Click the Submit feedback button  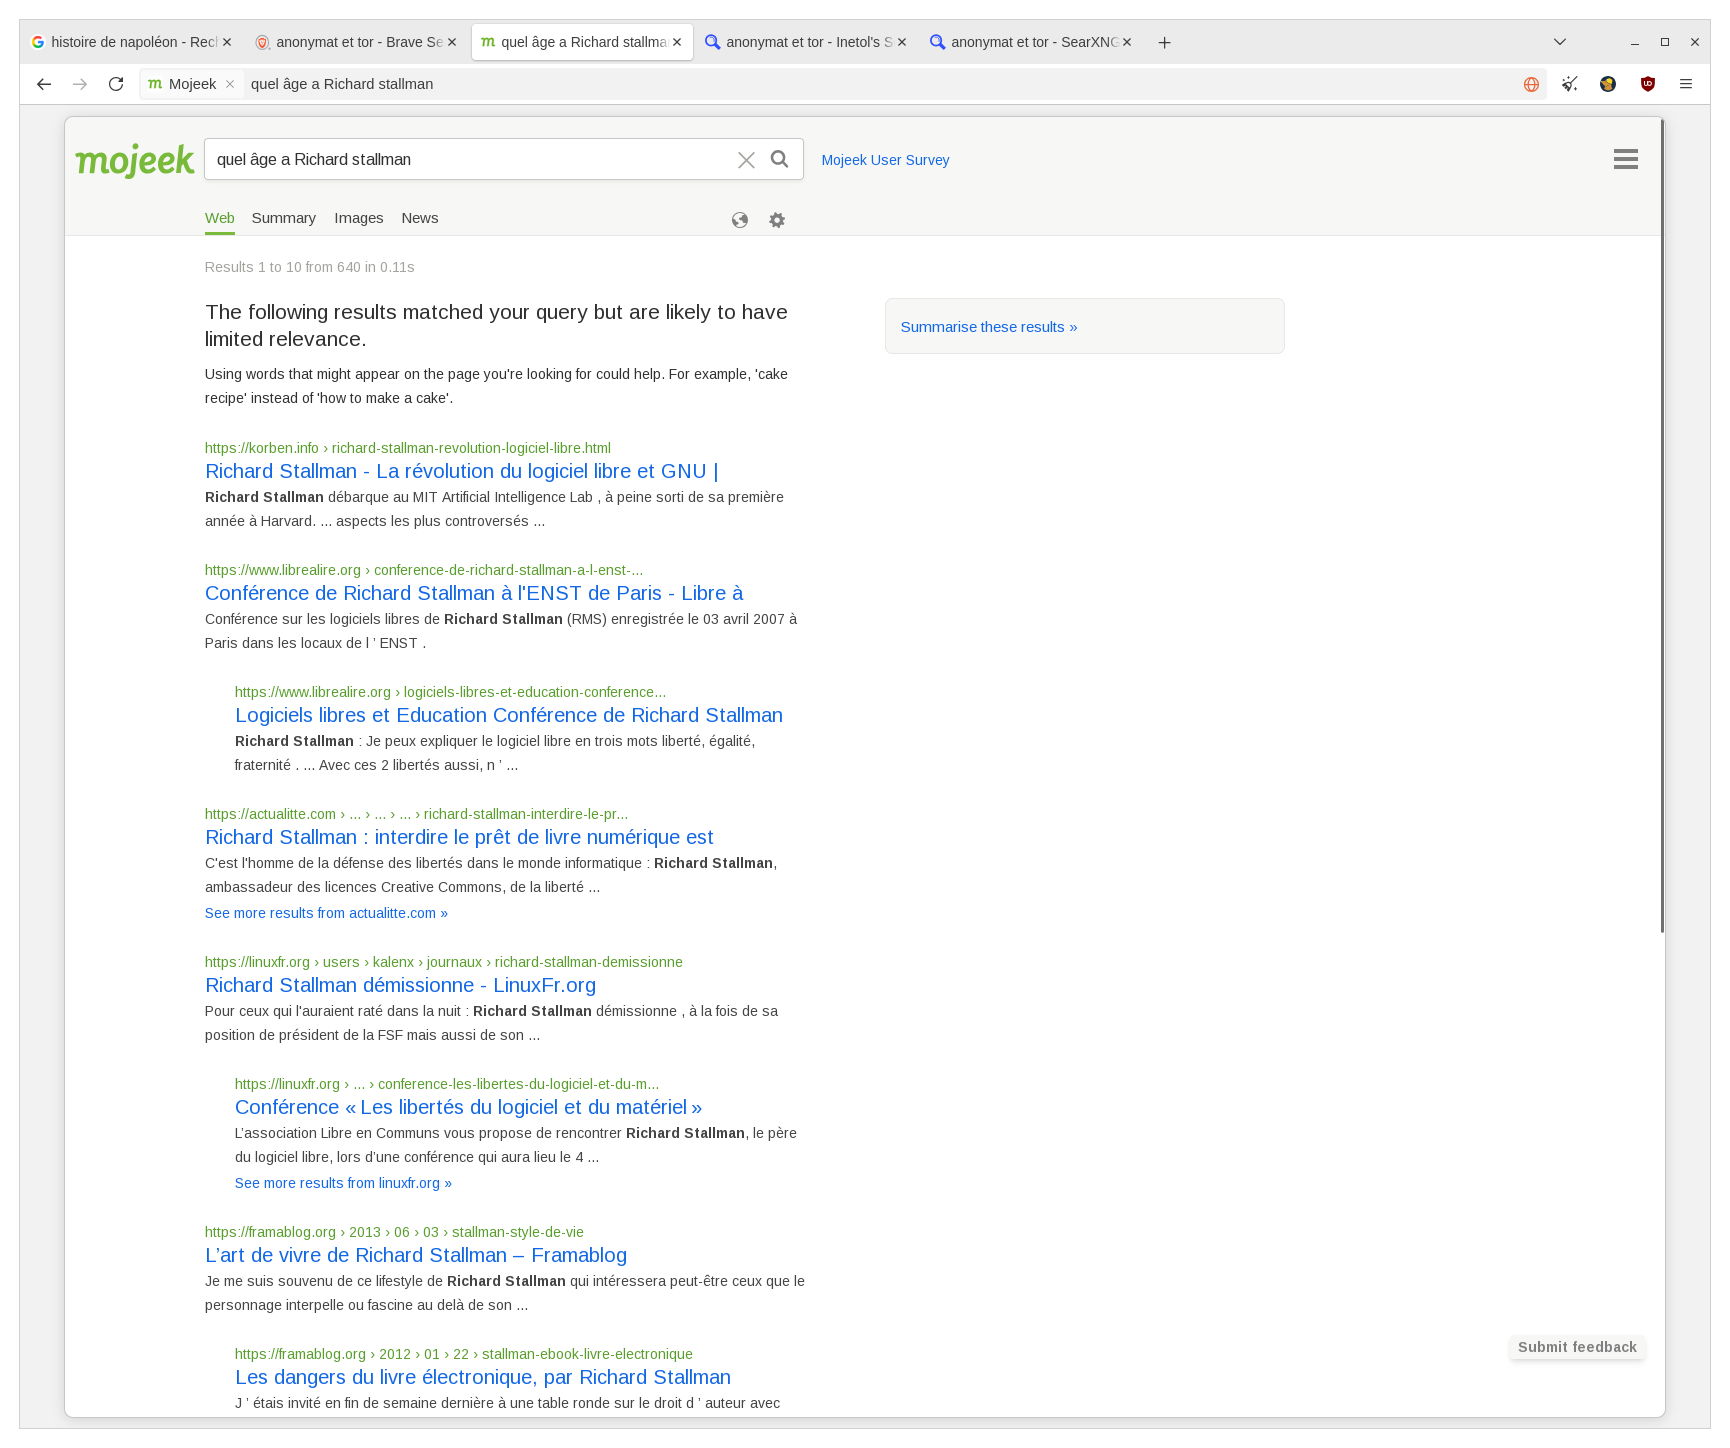(1577, 1347)
